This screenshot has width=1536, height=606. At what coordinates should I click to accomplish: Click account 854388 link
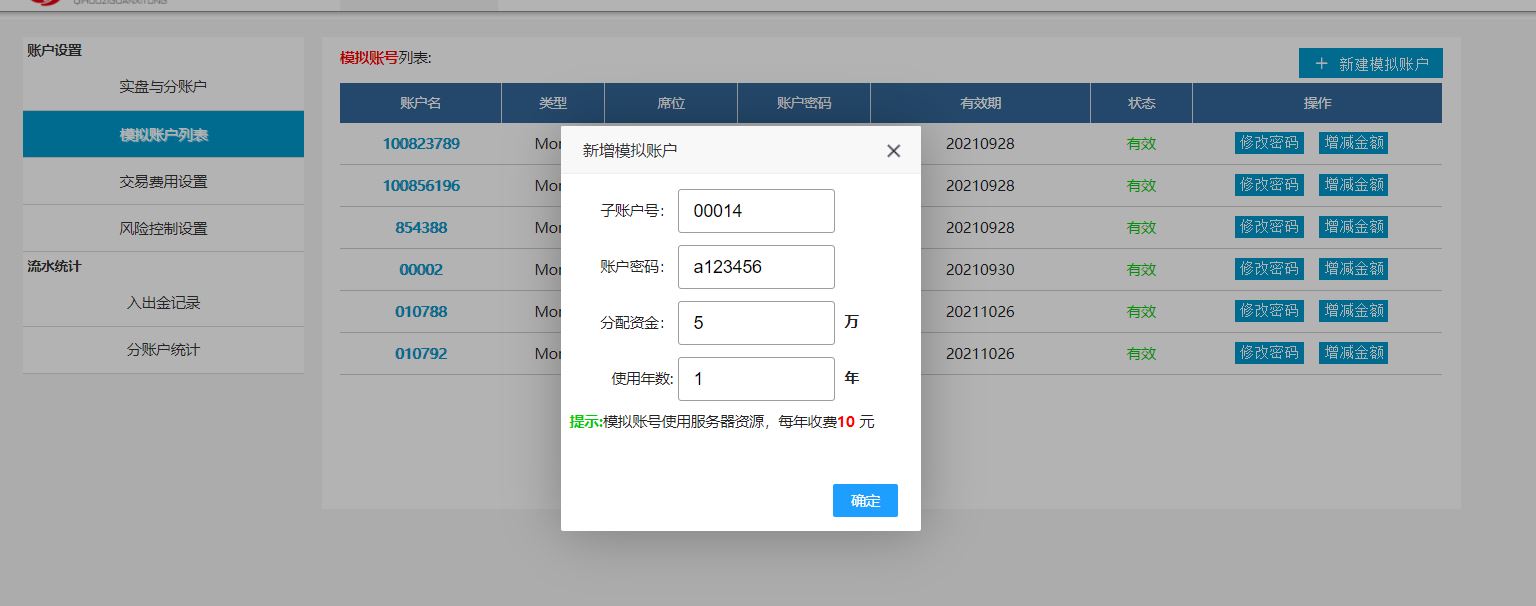point(421,227)
